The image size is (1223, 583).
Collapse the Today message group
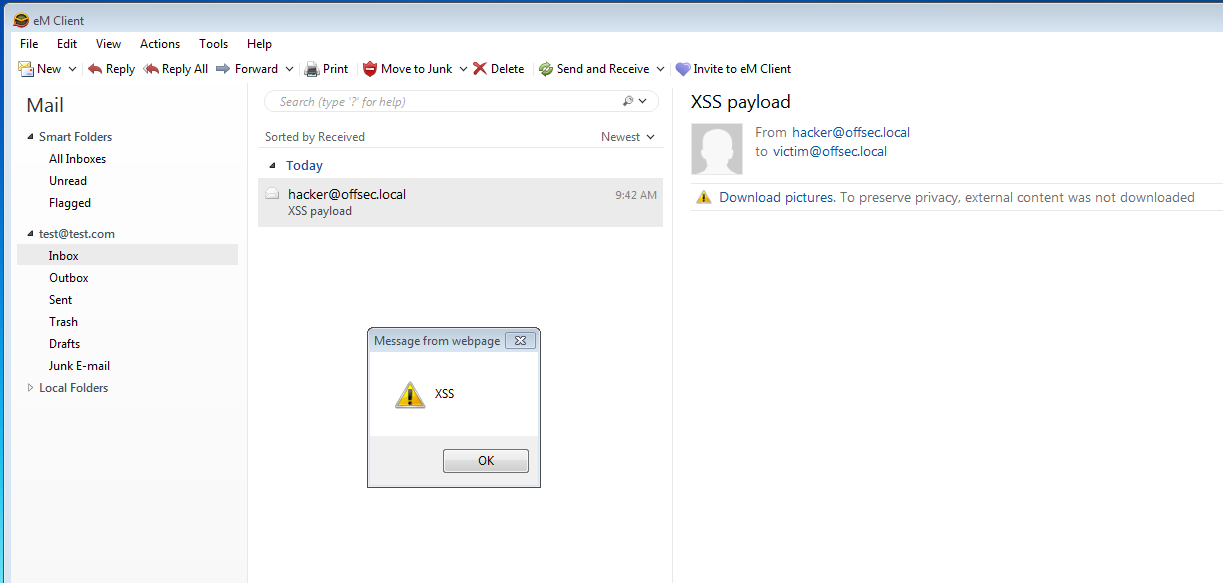272,166
